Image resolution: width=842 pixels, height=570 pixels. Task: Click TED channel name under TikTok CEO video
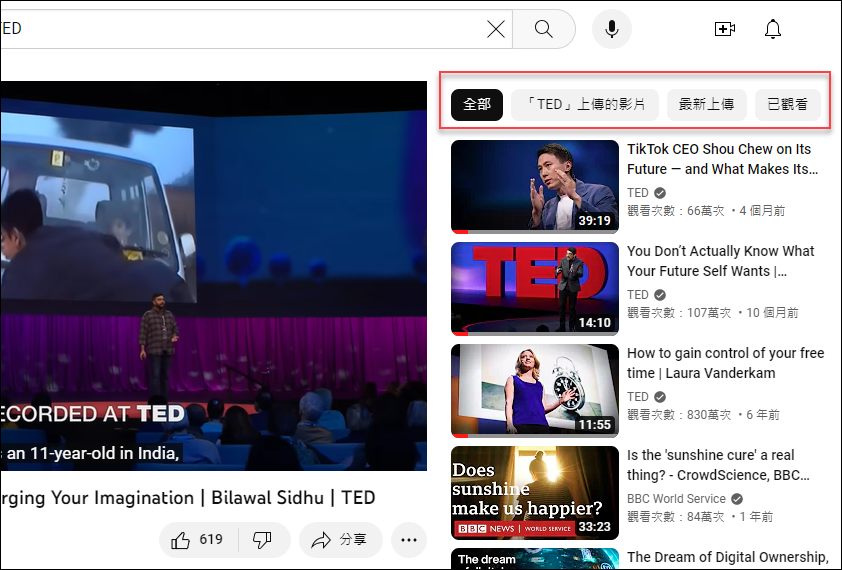[638, 193]
